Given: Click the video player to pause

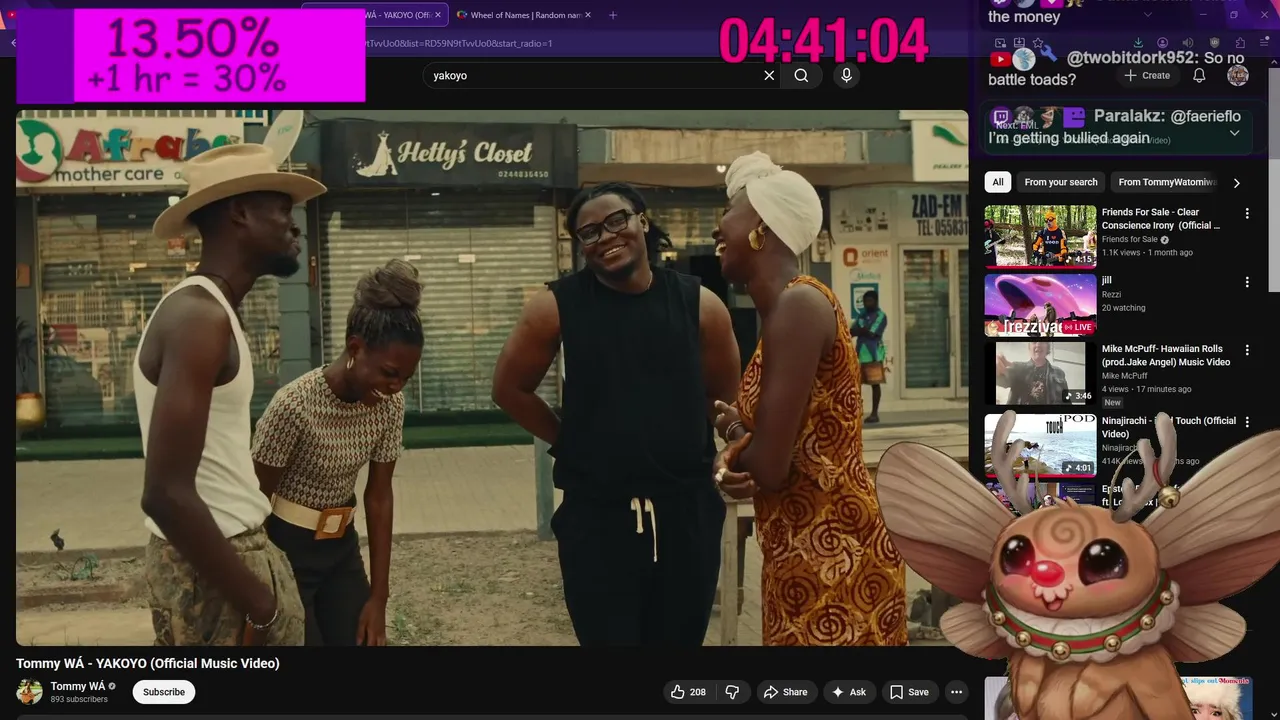Looking at the screenshot, I should (492, 378).
